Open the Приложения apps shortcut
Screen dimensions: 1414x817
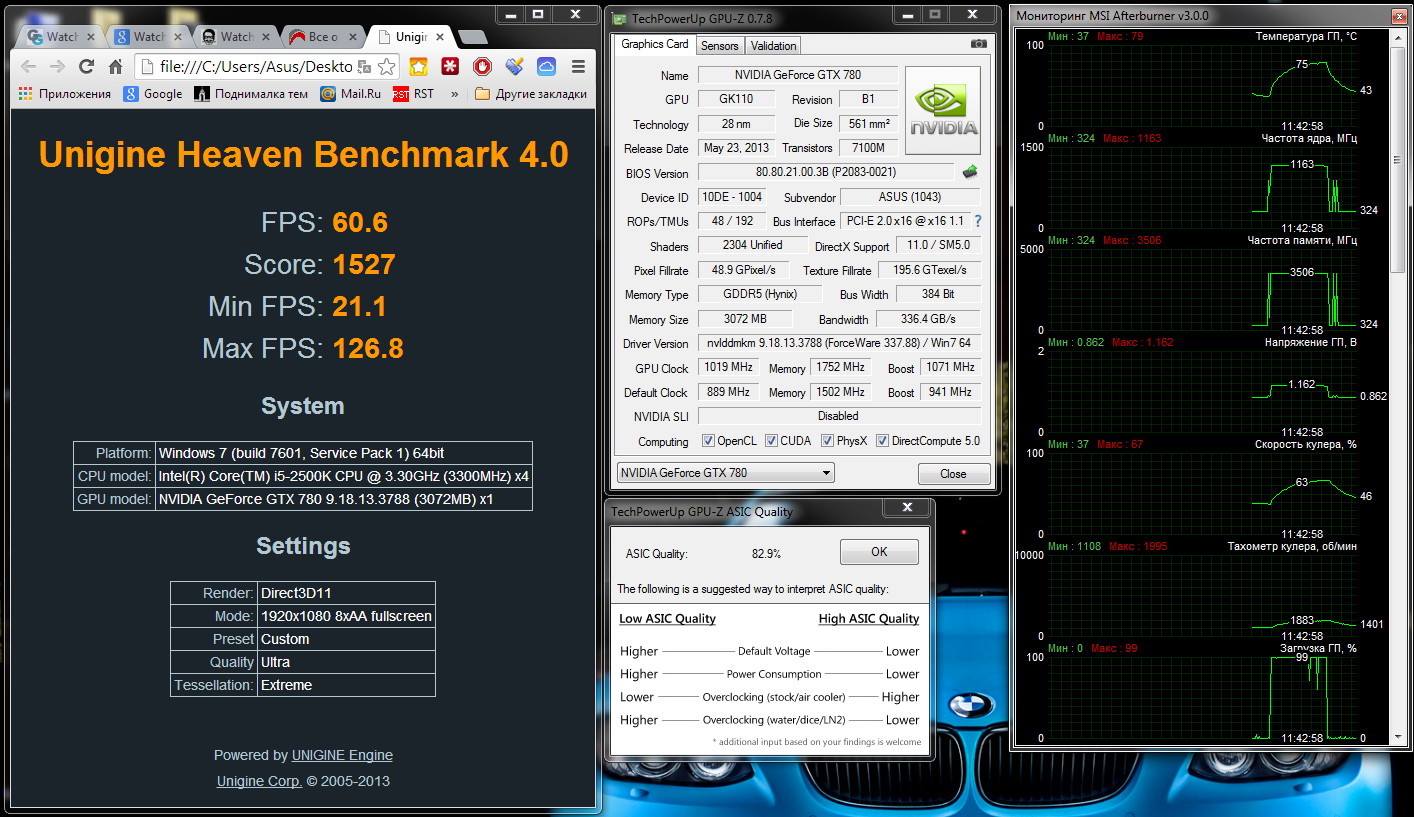(65, 94)
